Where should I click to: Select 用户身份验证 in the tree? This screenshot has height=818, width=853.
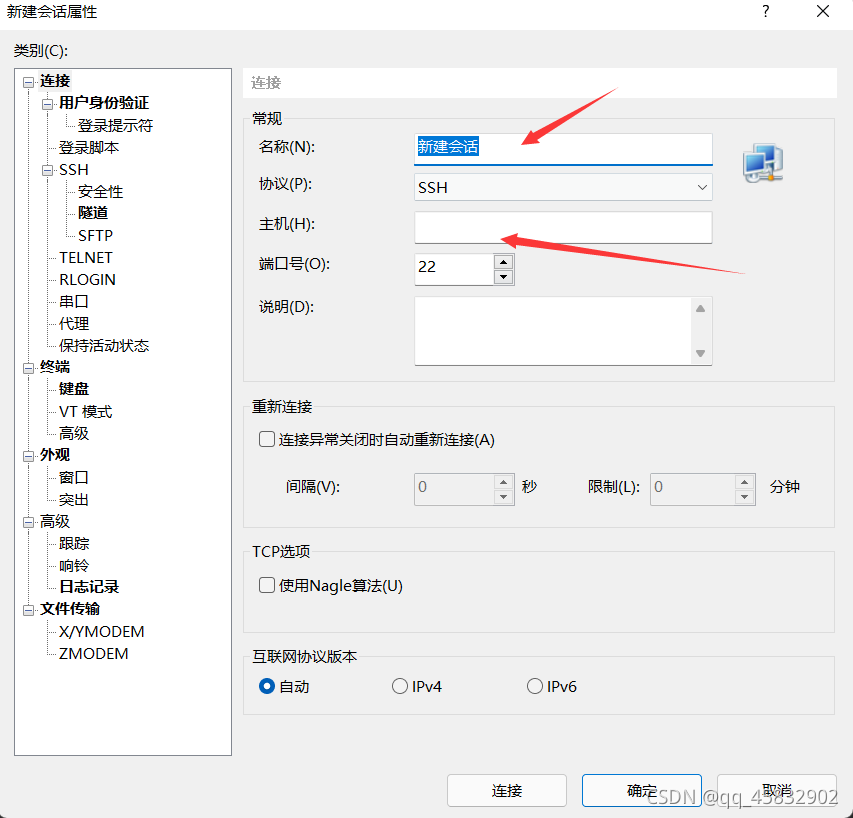coord(104,103)
